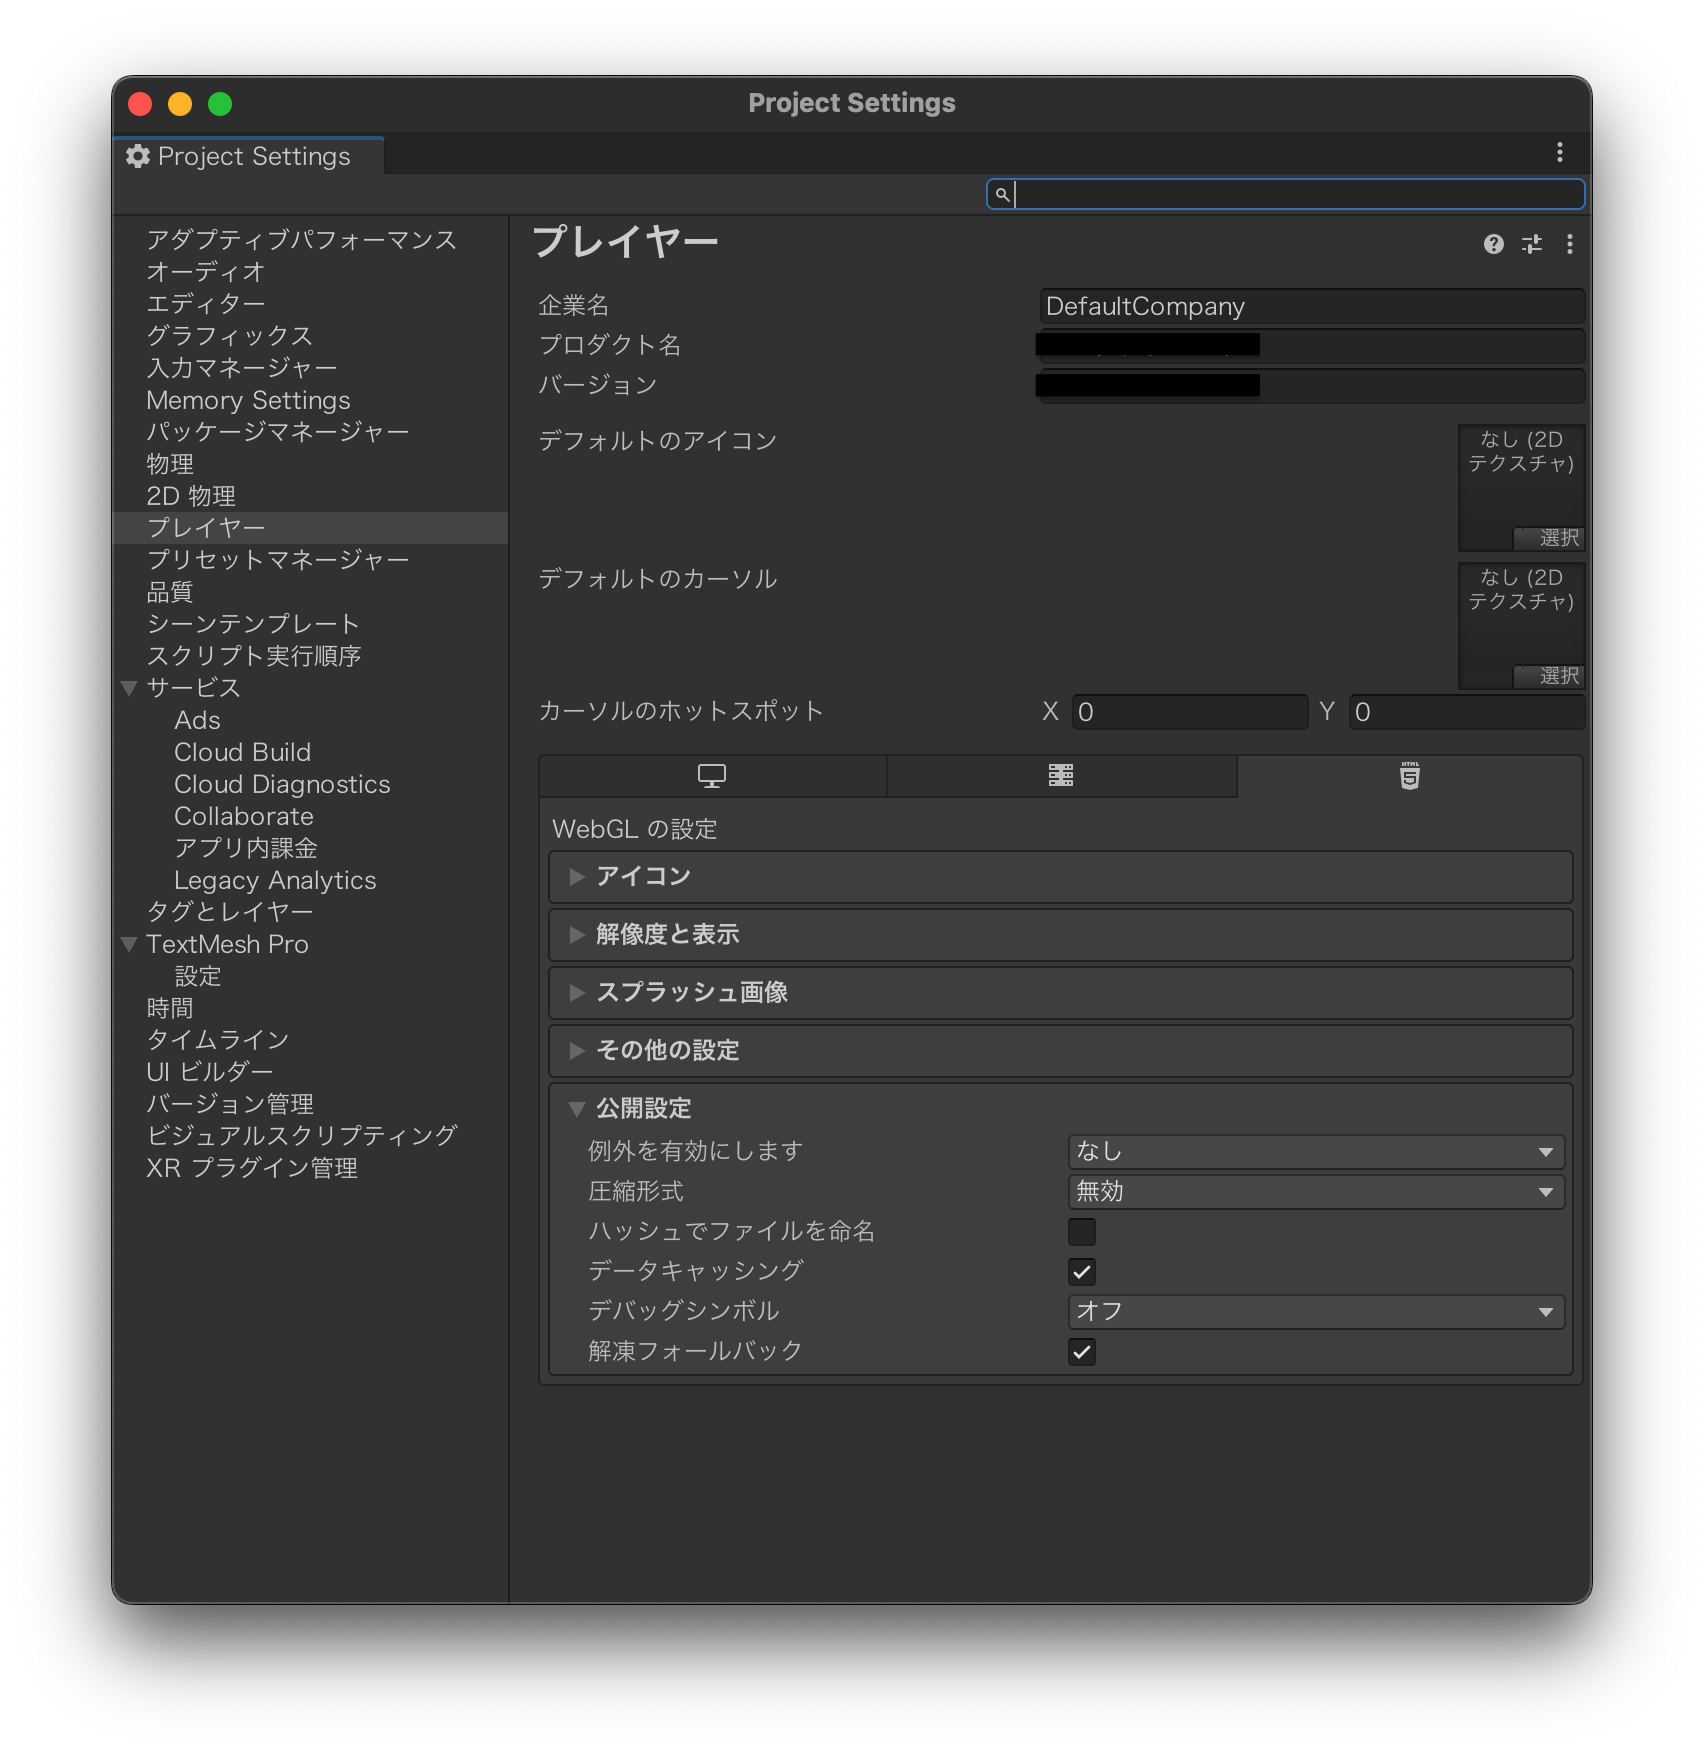The width and height of the screenshot is (1704, 1752).
Task: Switch to the WebGL HTML5 platform tab
Action: 1410,776
